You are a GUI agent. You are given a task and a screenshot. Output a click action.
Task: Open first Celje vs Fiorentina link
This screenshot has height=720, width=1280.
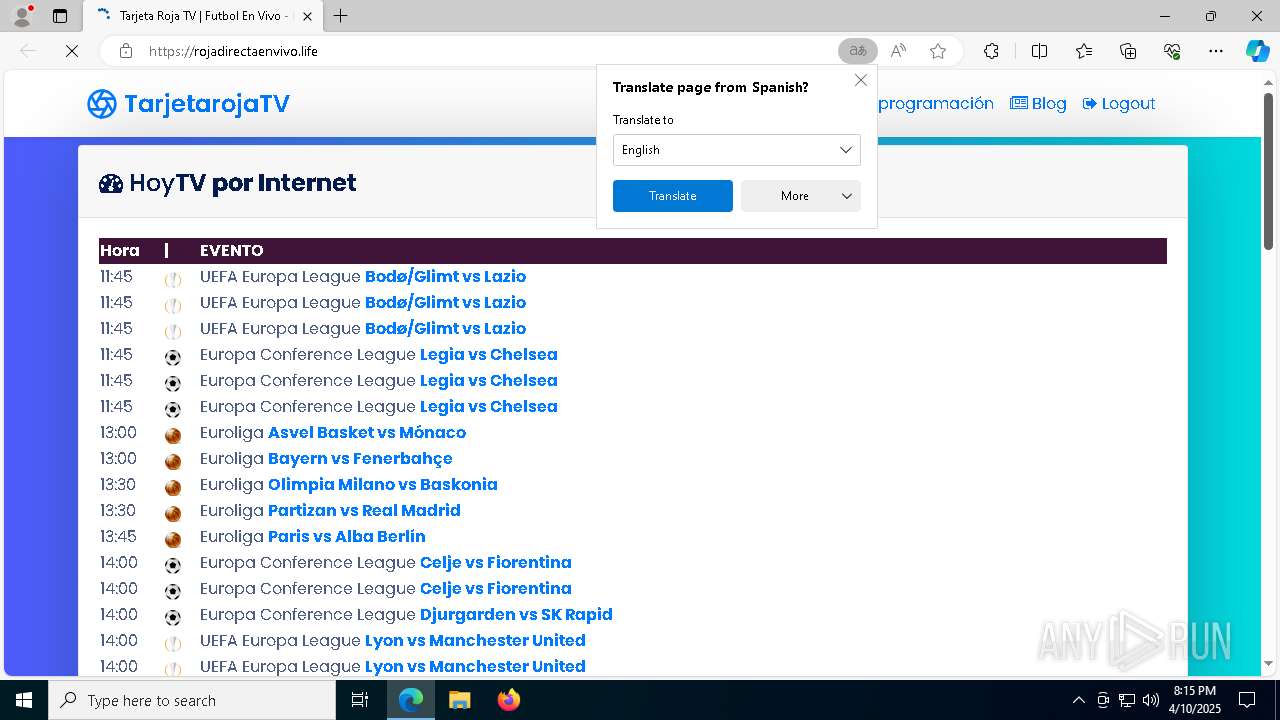496,562
